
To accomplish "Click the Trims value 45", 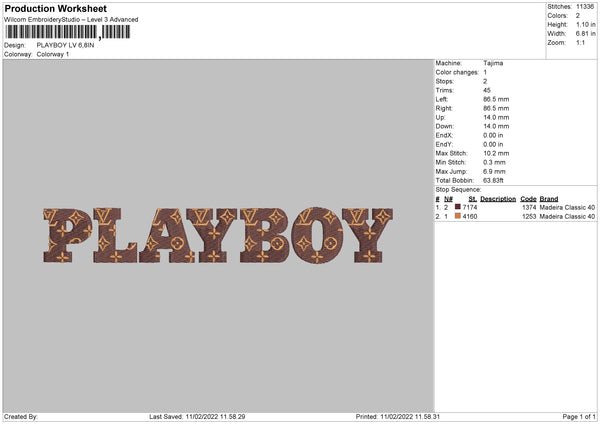I will [x=487, y=90].
